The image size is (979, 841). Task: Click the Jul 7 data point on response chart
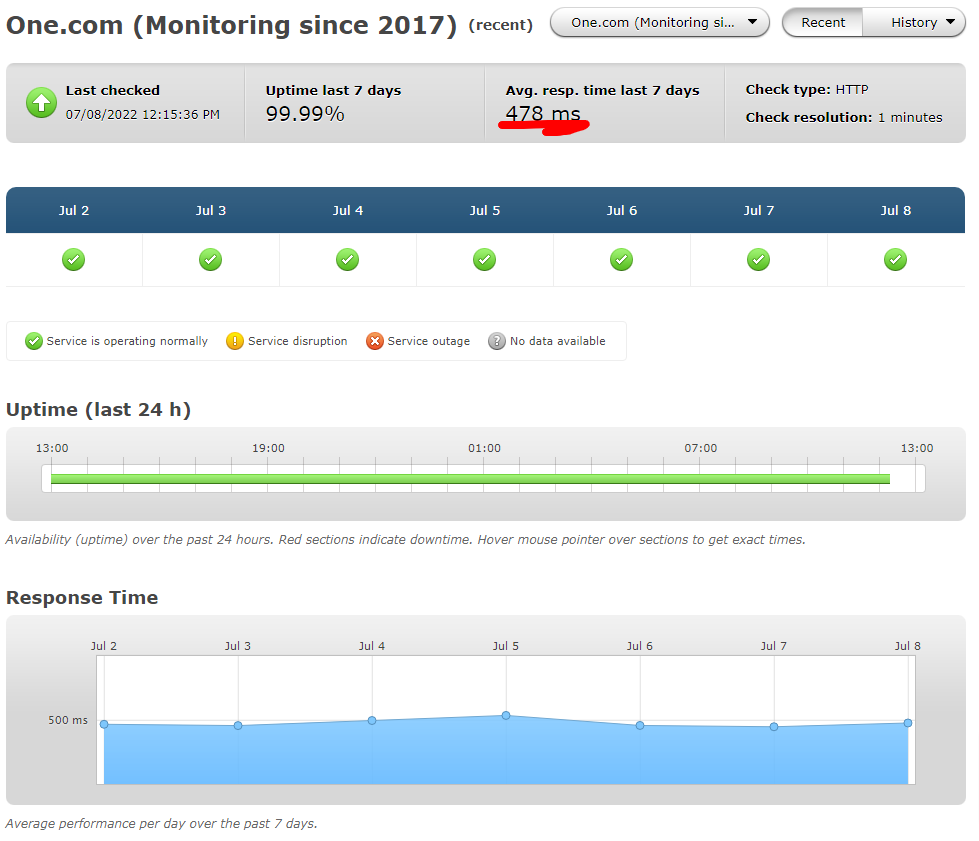click(774, 727)
